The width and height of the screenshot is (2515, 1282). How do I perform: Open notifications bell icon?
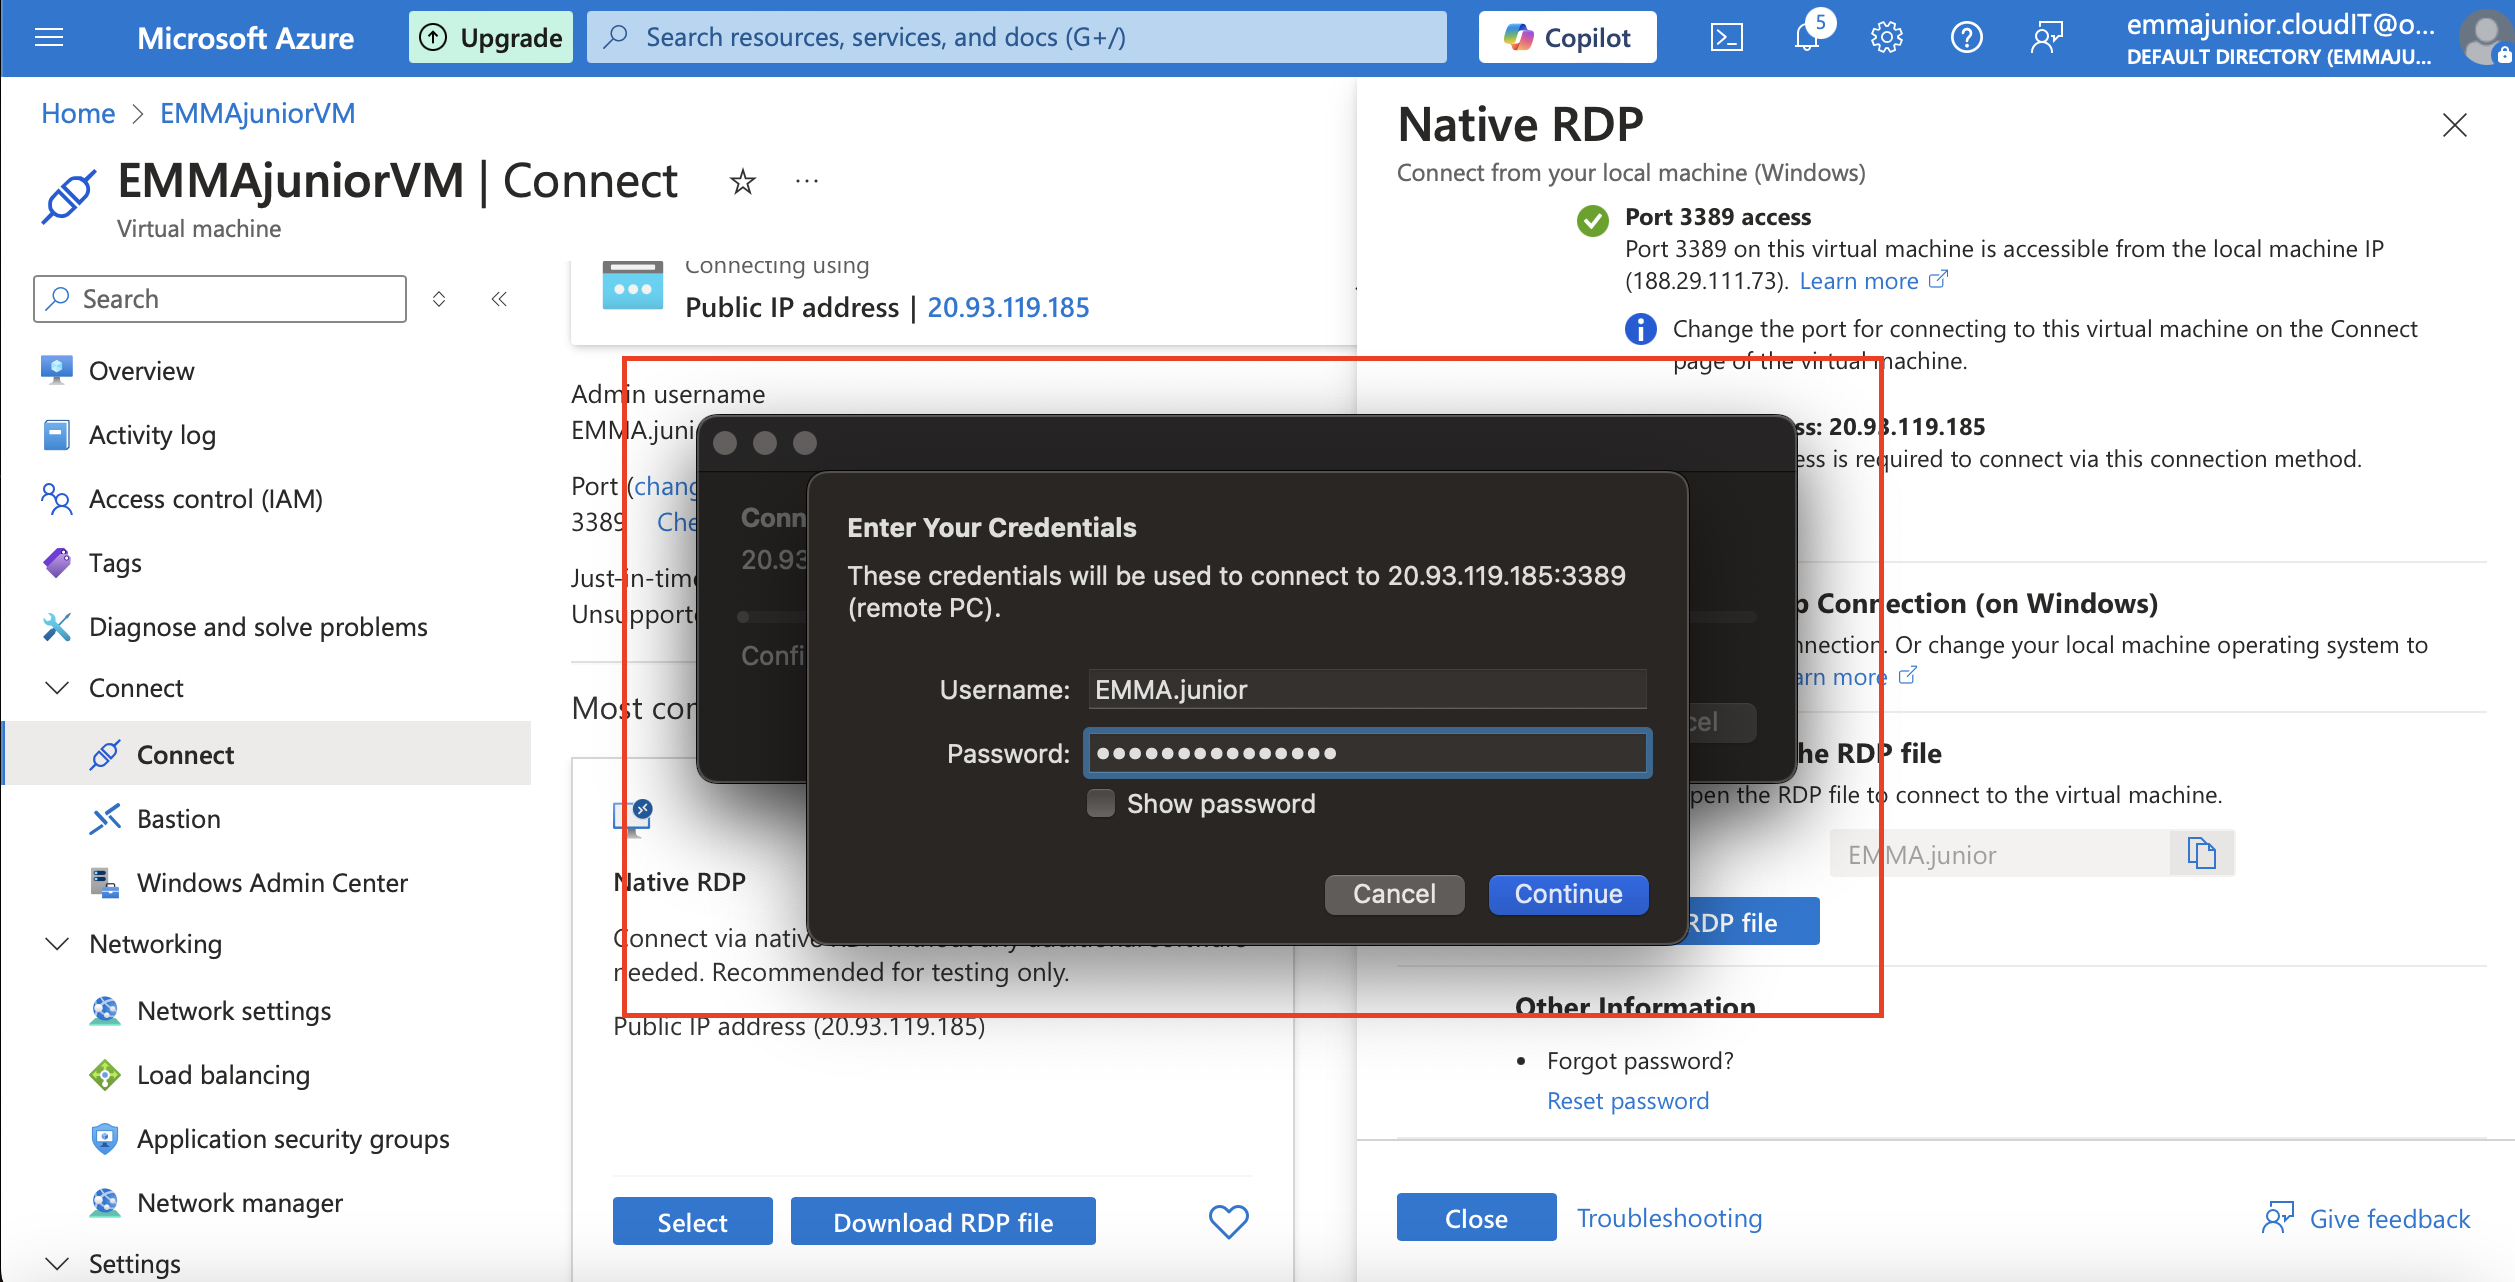[1807, 38]
